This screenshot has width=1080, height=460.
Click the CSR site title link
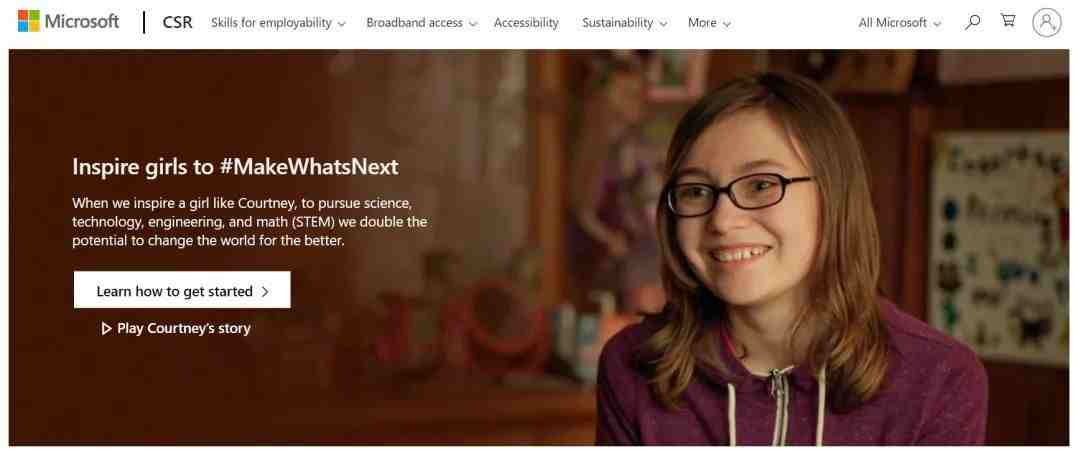point(178,23)
